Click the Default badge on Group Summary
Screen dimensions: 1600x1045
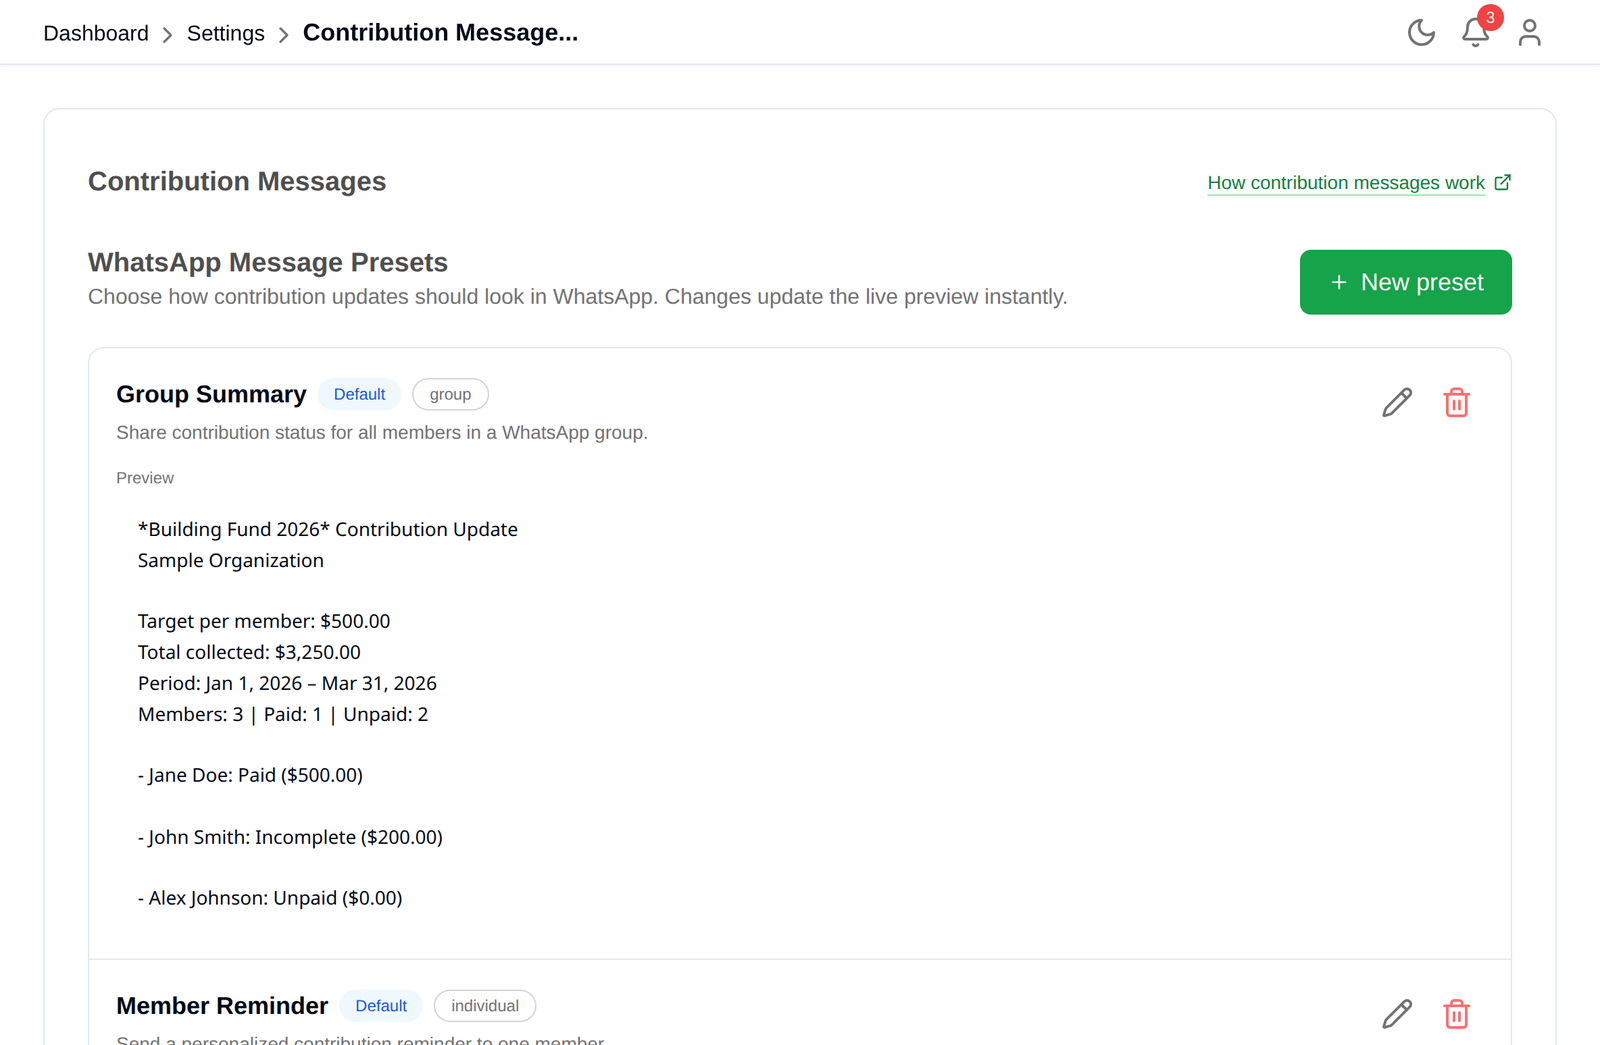click(x=359, y=394)
